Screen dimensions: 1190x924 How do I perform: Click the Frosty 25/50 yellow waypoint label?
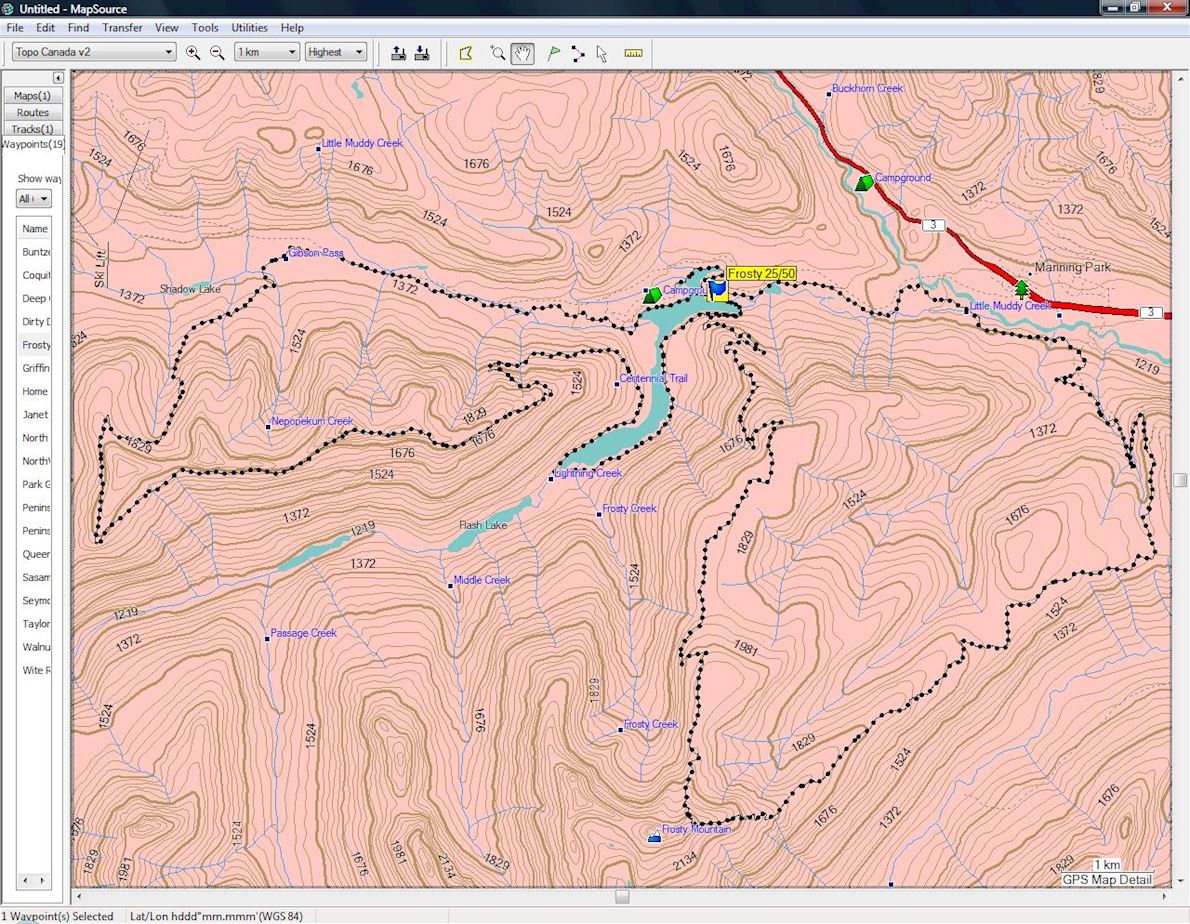pos(761,274)
